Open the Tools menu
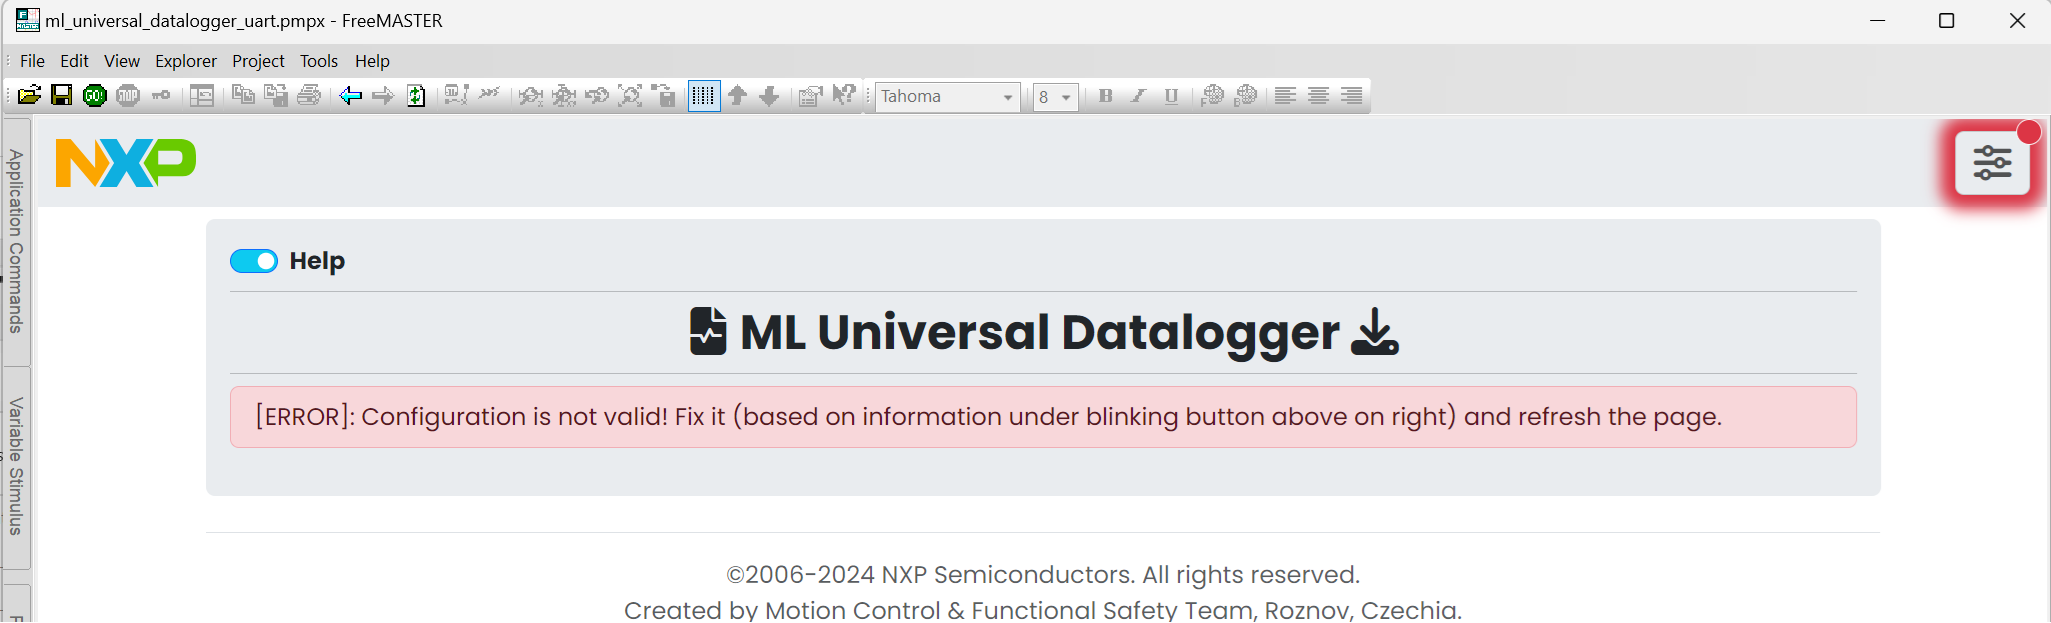2051x623 pixels. pyautogui.click(x=319, y=61)
